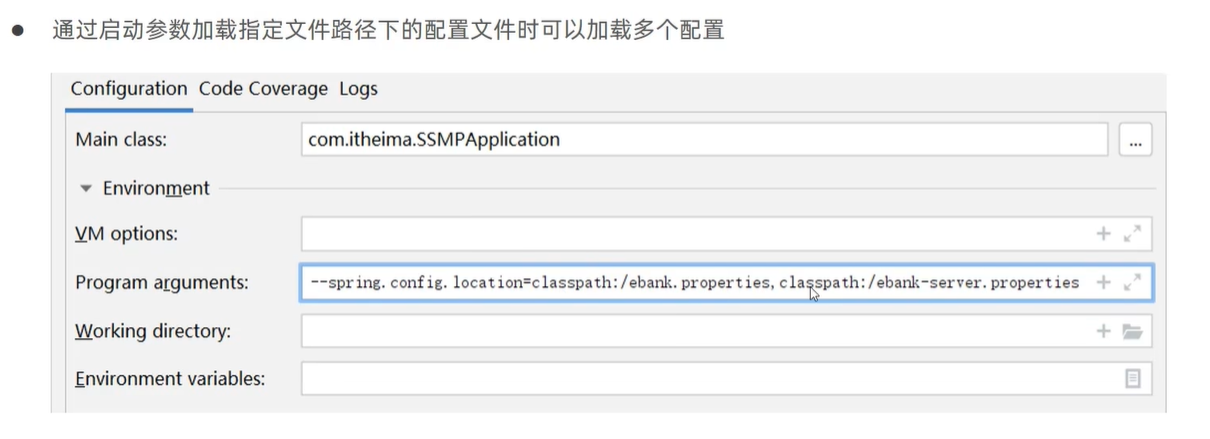Browse folders for Working directory
The width and height of the screenshot is (1210, 439).
[x=1132, y=331]
